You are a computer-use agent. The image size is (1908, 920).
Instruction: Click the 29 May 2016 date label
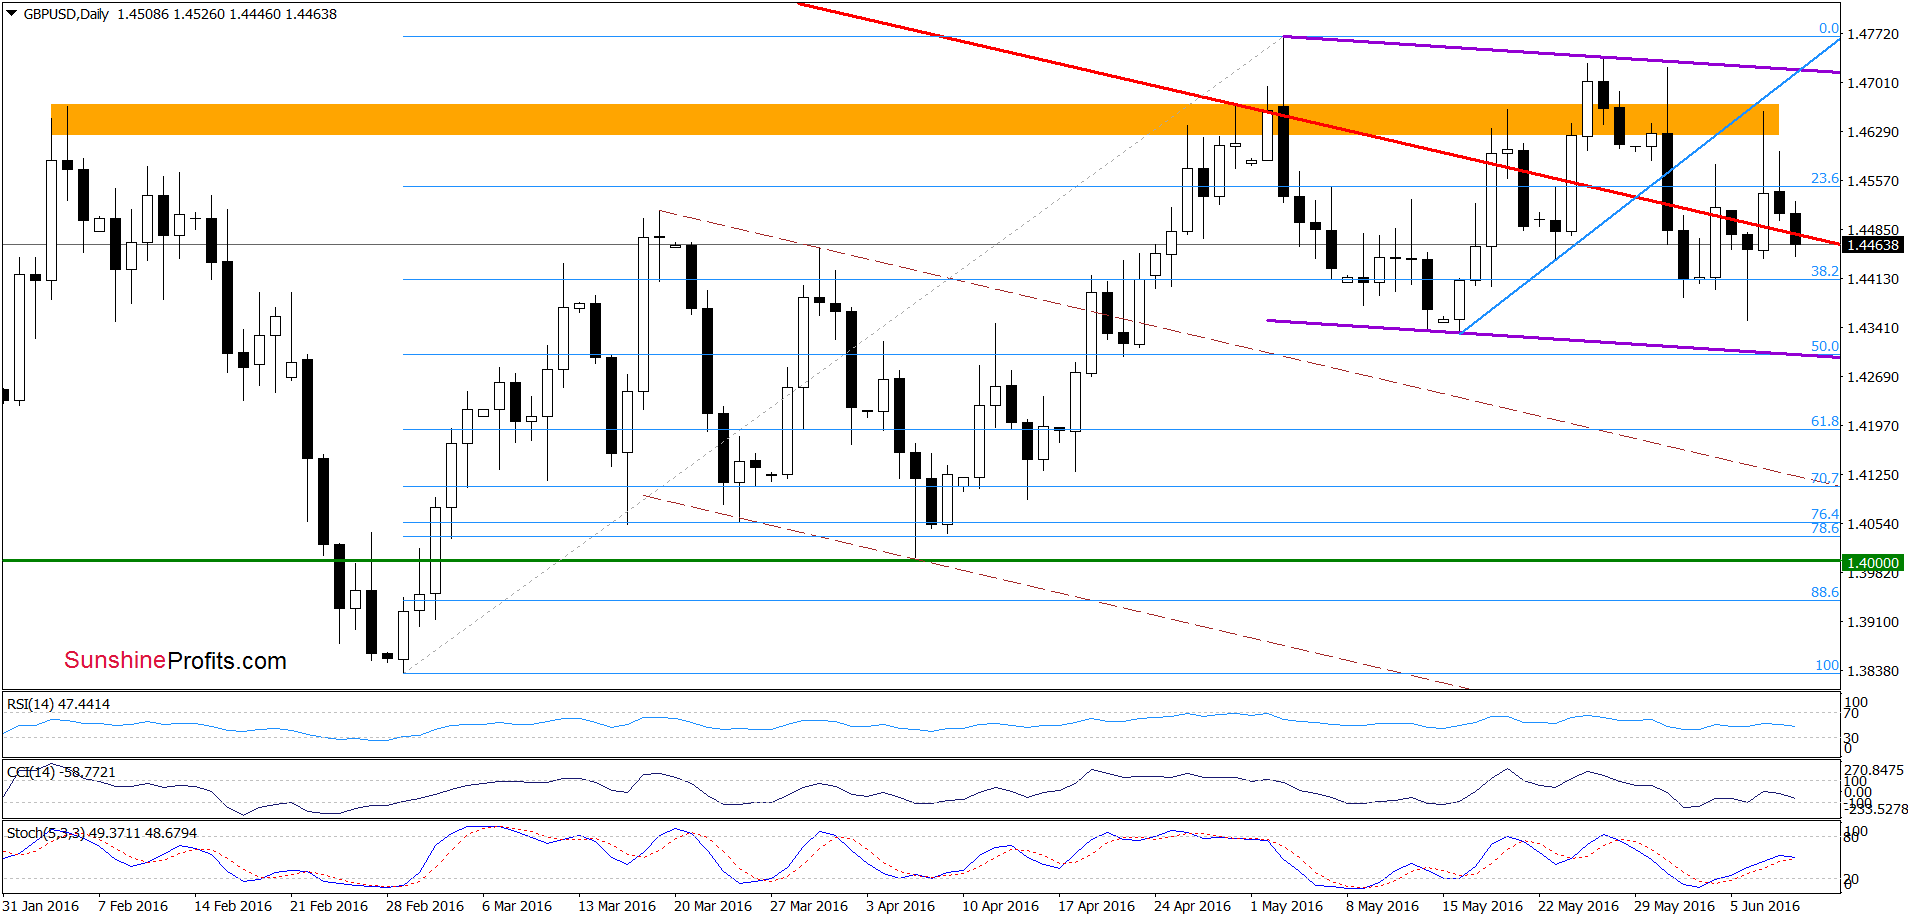pos(1674,906)
